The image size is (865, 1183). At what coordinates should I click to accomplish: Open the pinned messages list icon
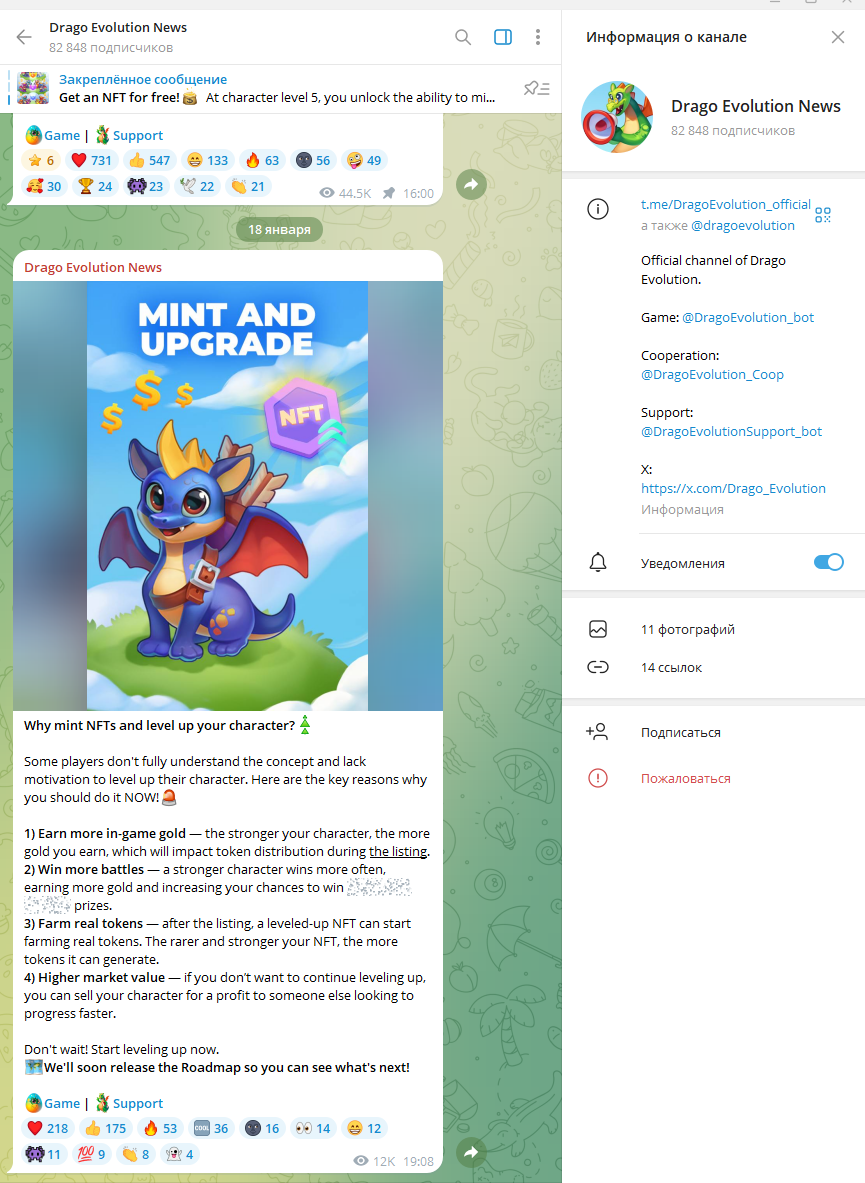tap(536, 88)
